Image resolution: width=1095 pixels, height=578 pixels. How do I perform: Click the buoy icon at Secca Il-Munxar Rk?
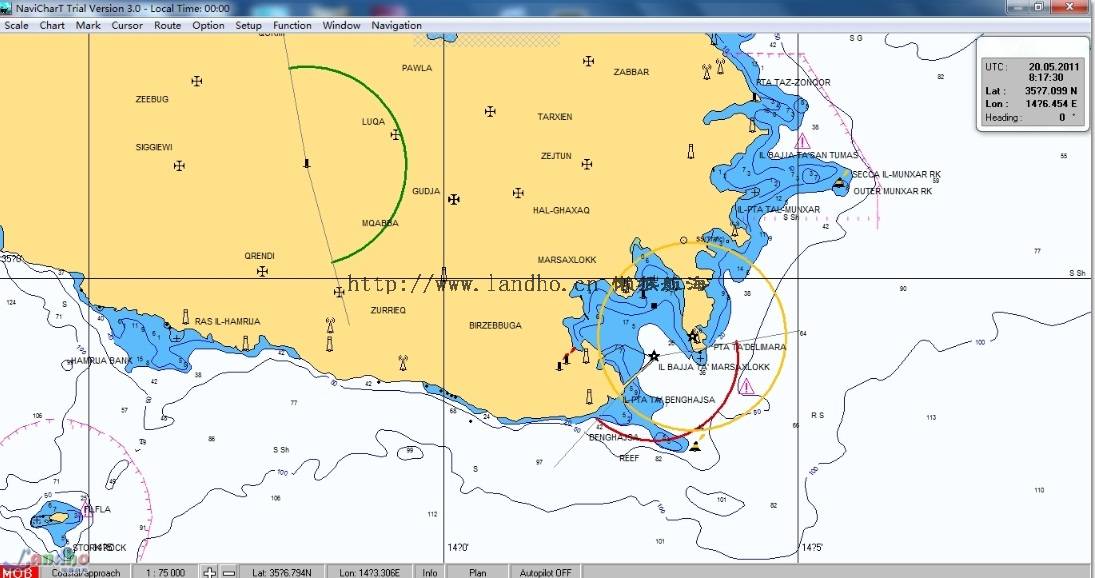(839, 184)
